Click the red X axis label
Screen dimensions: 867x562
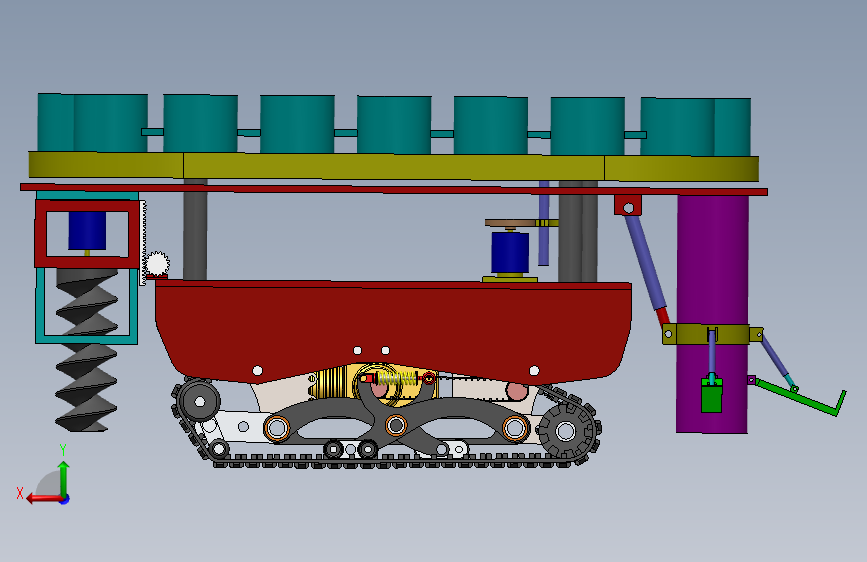point(20,493)
